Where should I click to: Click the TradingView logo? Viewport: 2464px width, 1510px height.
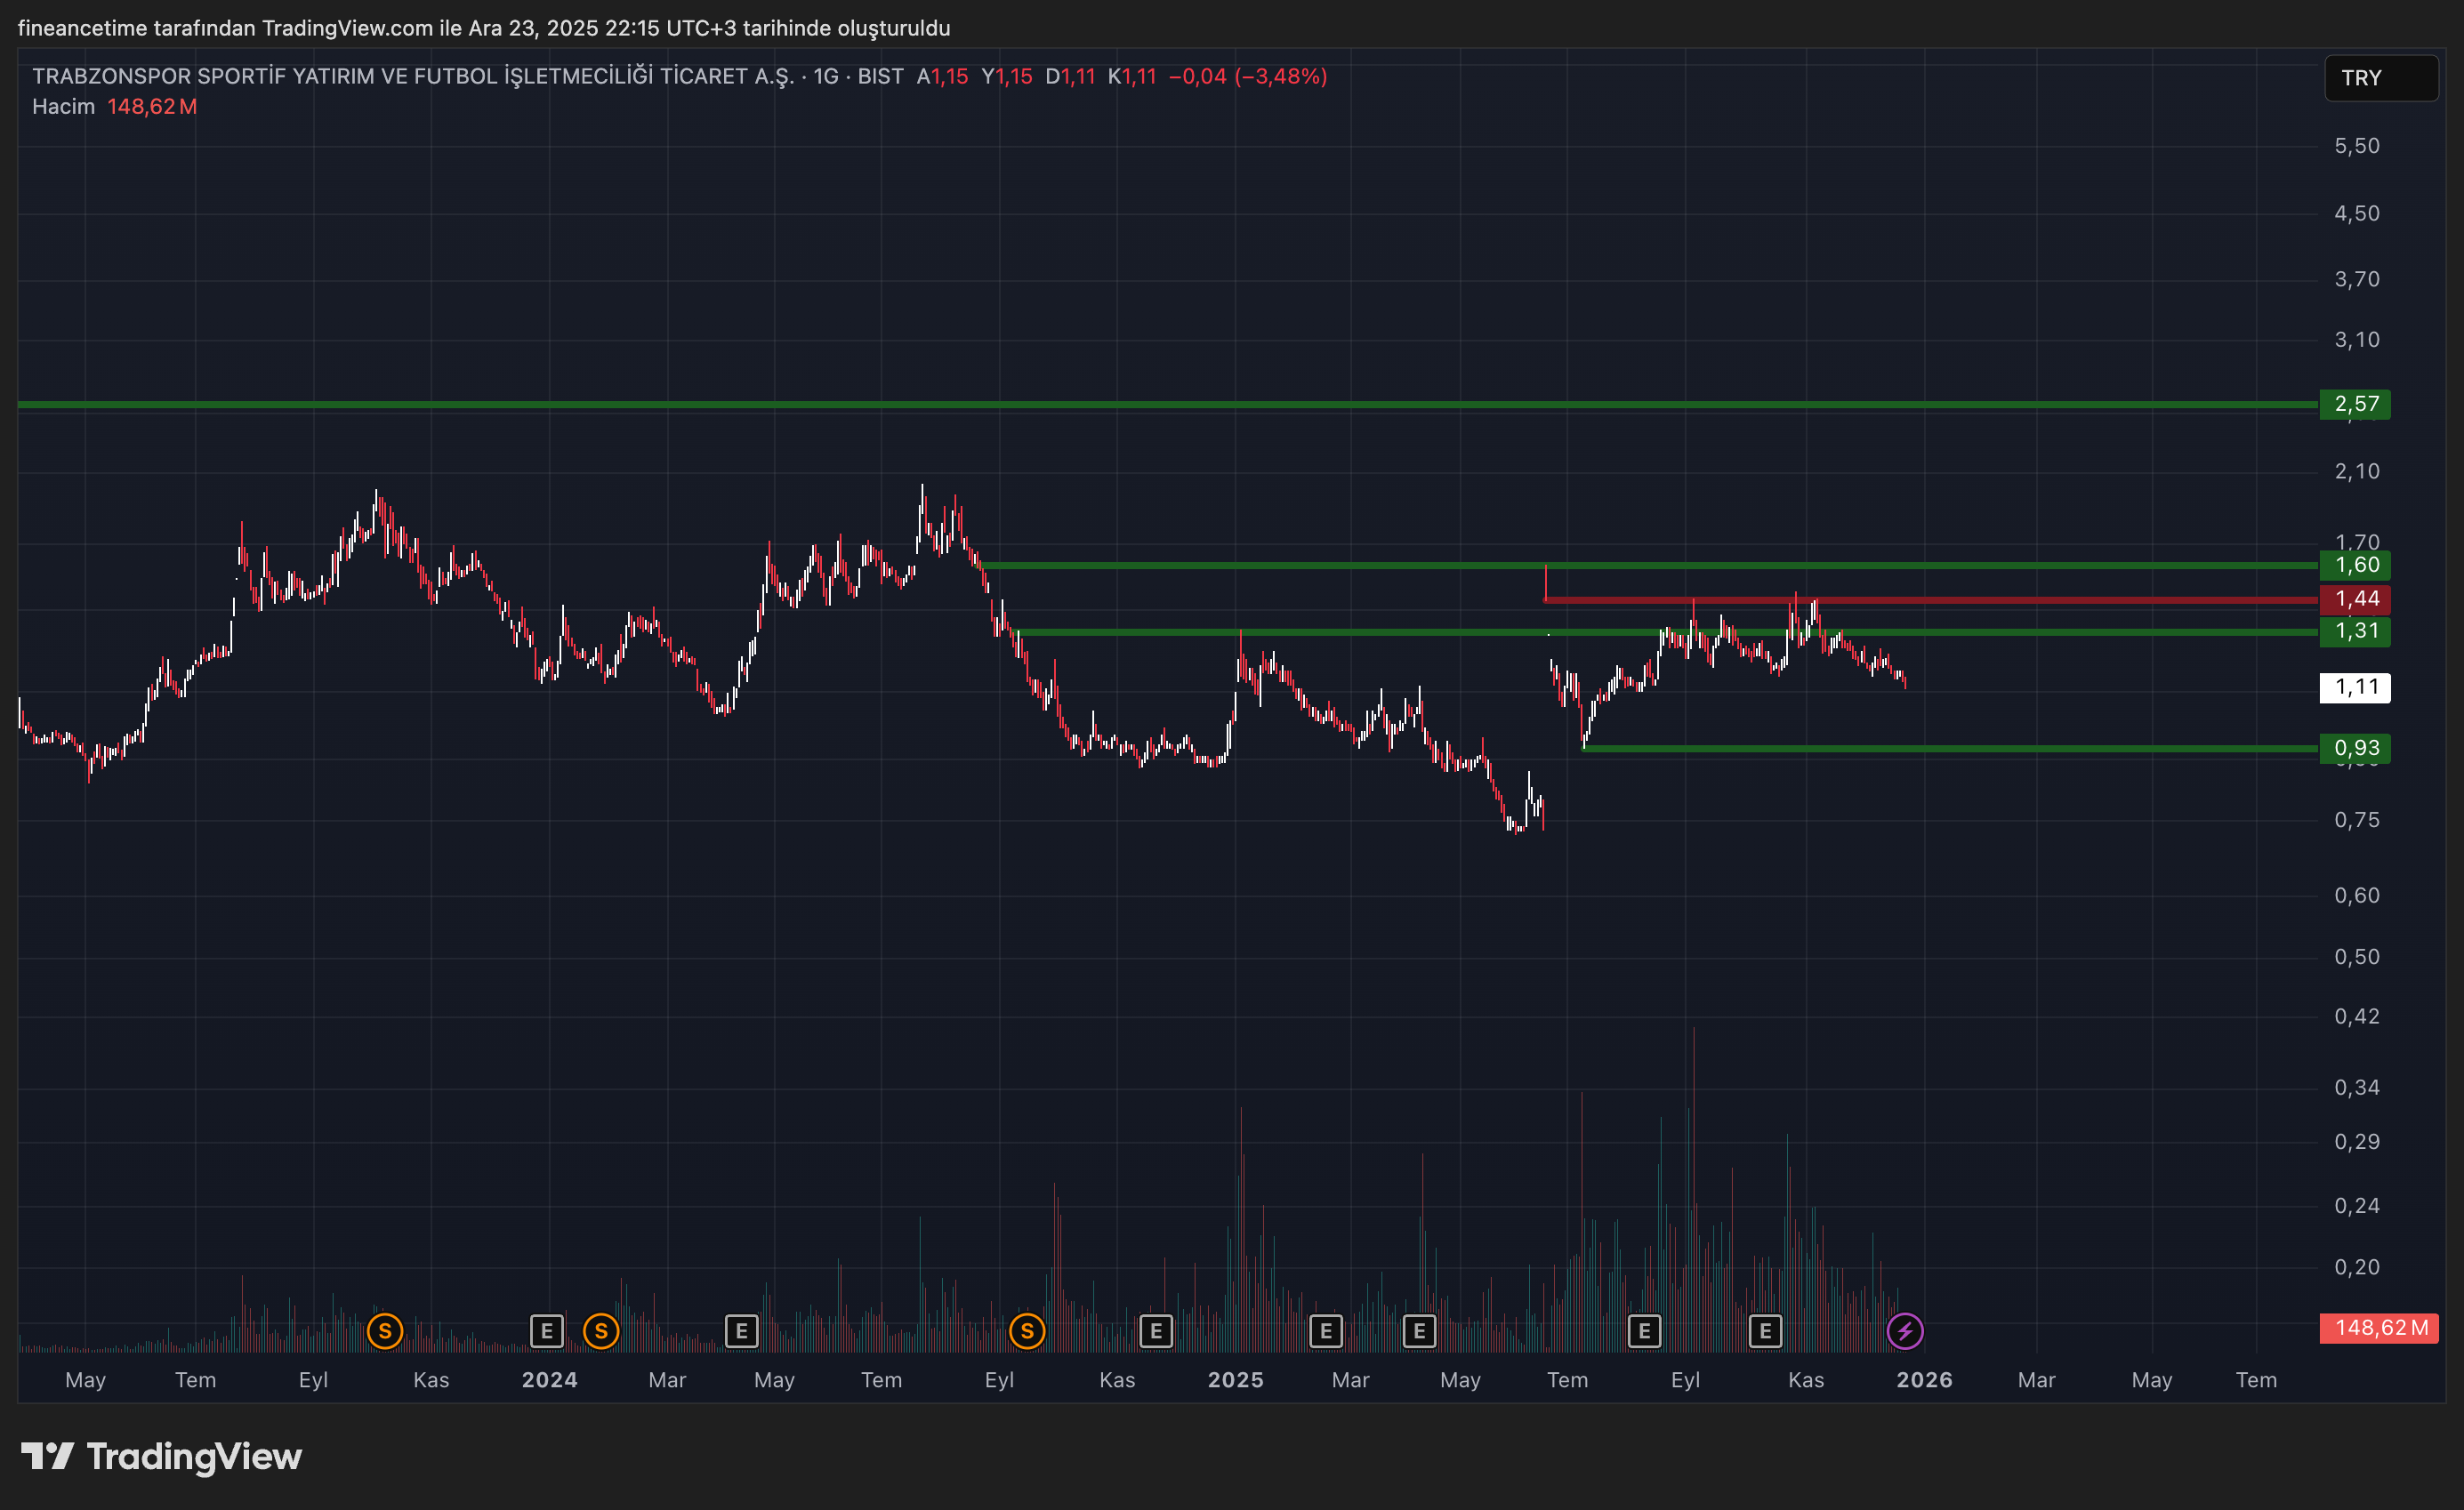point(162,1456)
